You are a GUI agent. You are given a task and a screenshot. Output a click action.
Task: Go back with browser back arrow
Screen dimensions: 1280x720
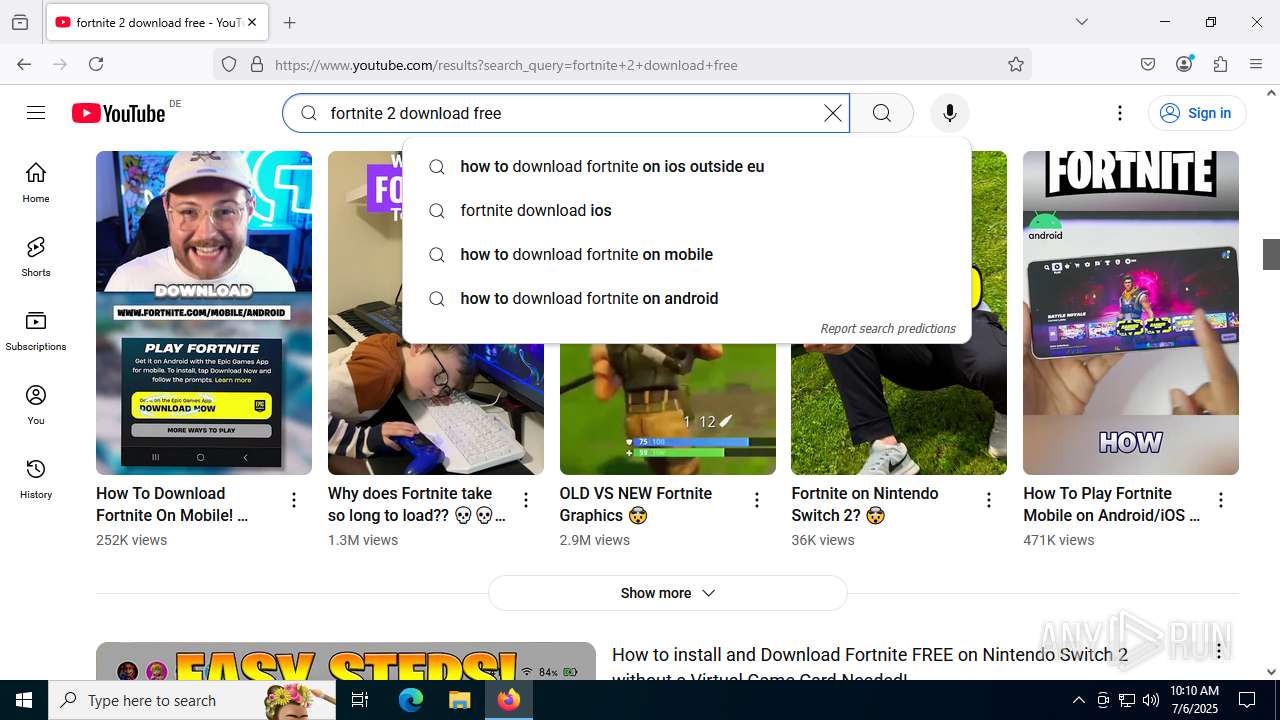[x=24, y=64]
